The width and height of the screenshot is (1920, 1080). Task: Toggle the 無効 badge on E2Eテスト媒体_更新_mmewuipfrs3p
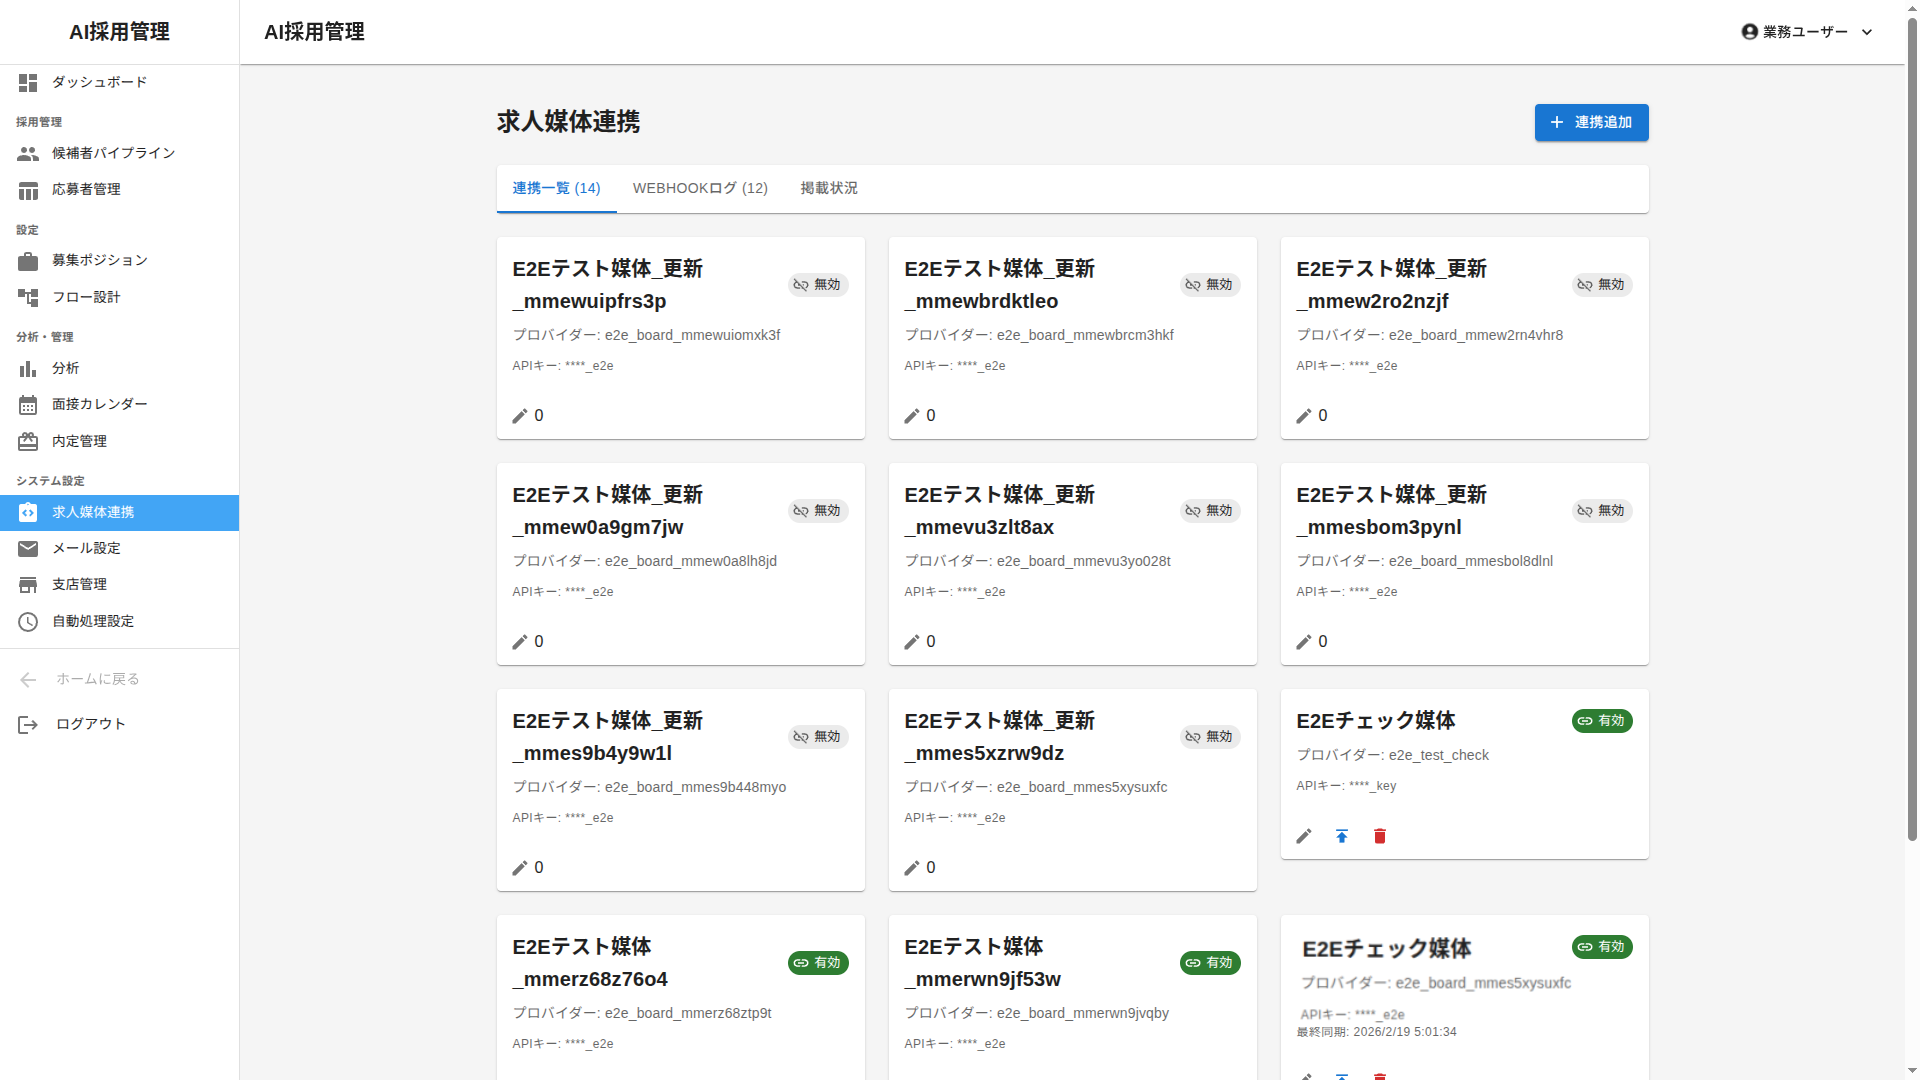[817, 284]
